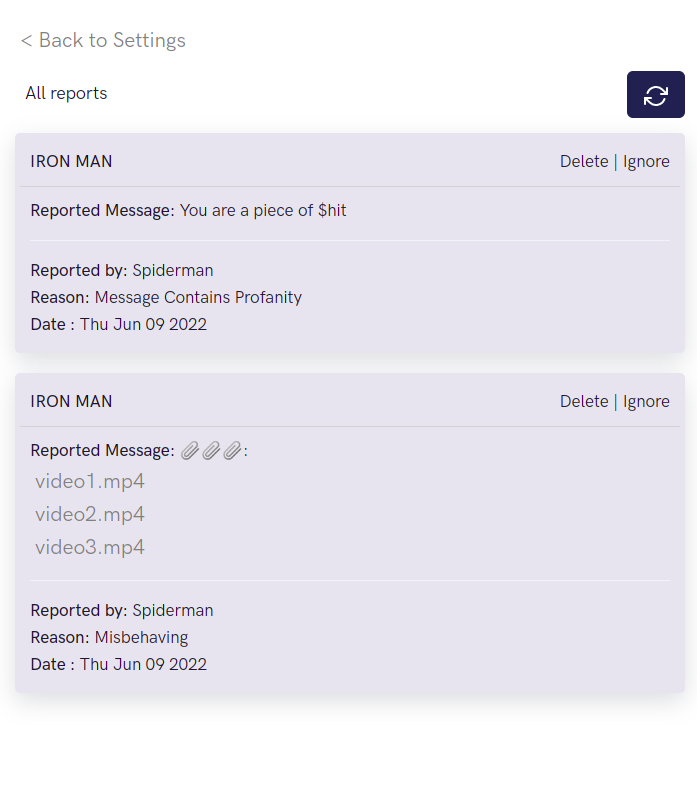This screenshot has height=797, width=697.
Task: Click the last paperclip attachment icon
Action: (x=232, y=450)
